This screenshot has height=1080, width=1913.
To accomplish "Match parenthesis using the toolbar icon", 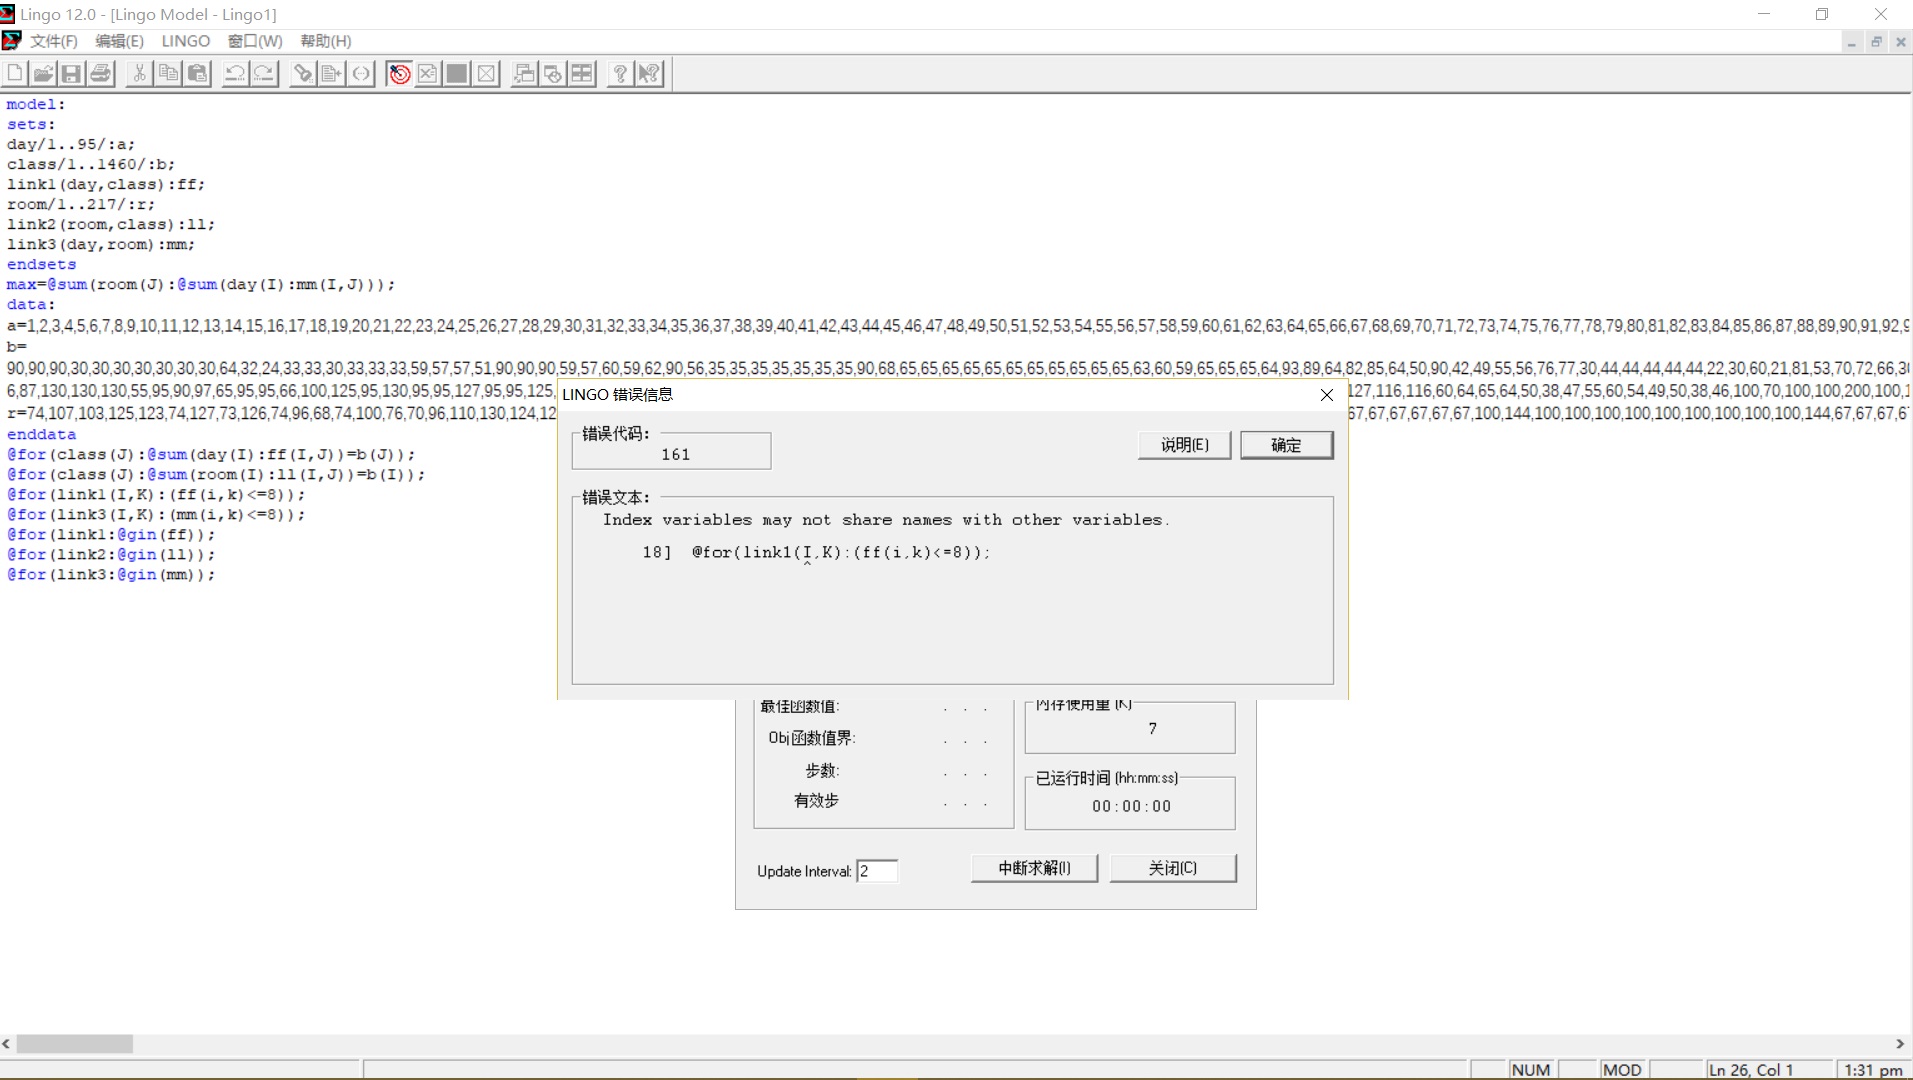I will [361, 73].
